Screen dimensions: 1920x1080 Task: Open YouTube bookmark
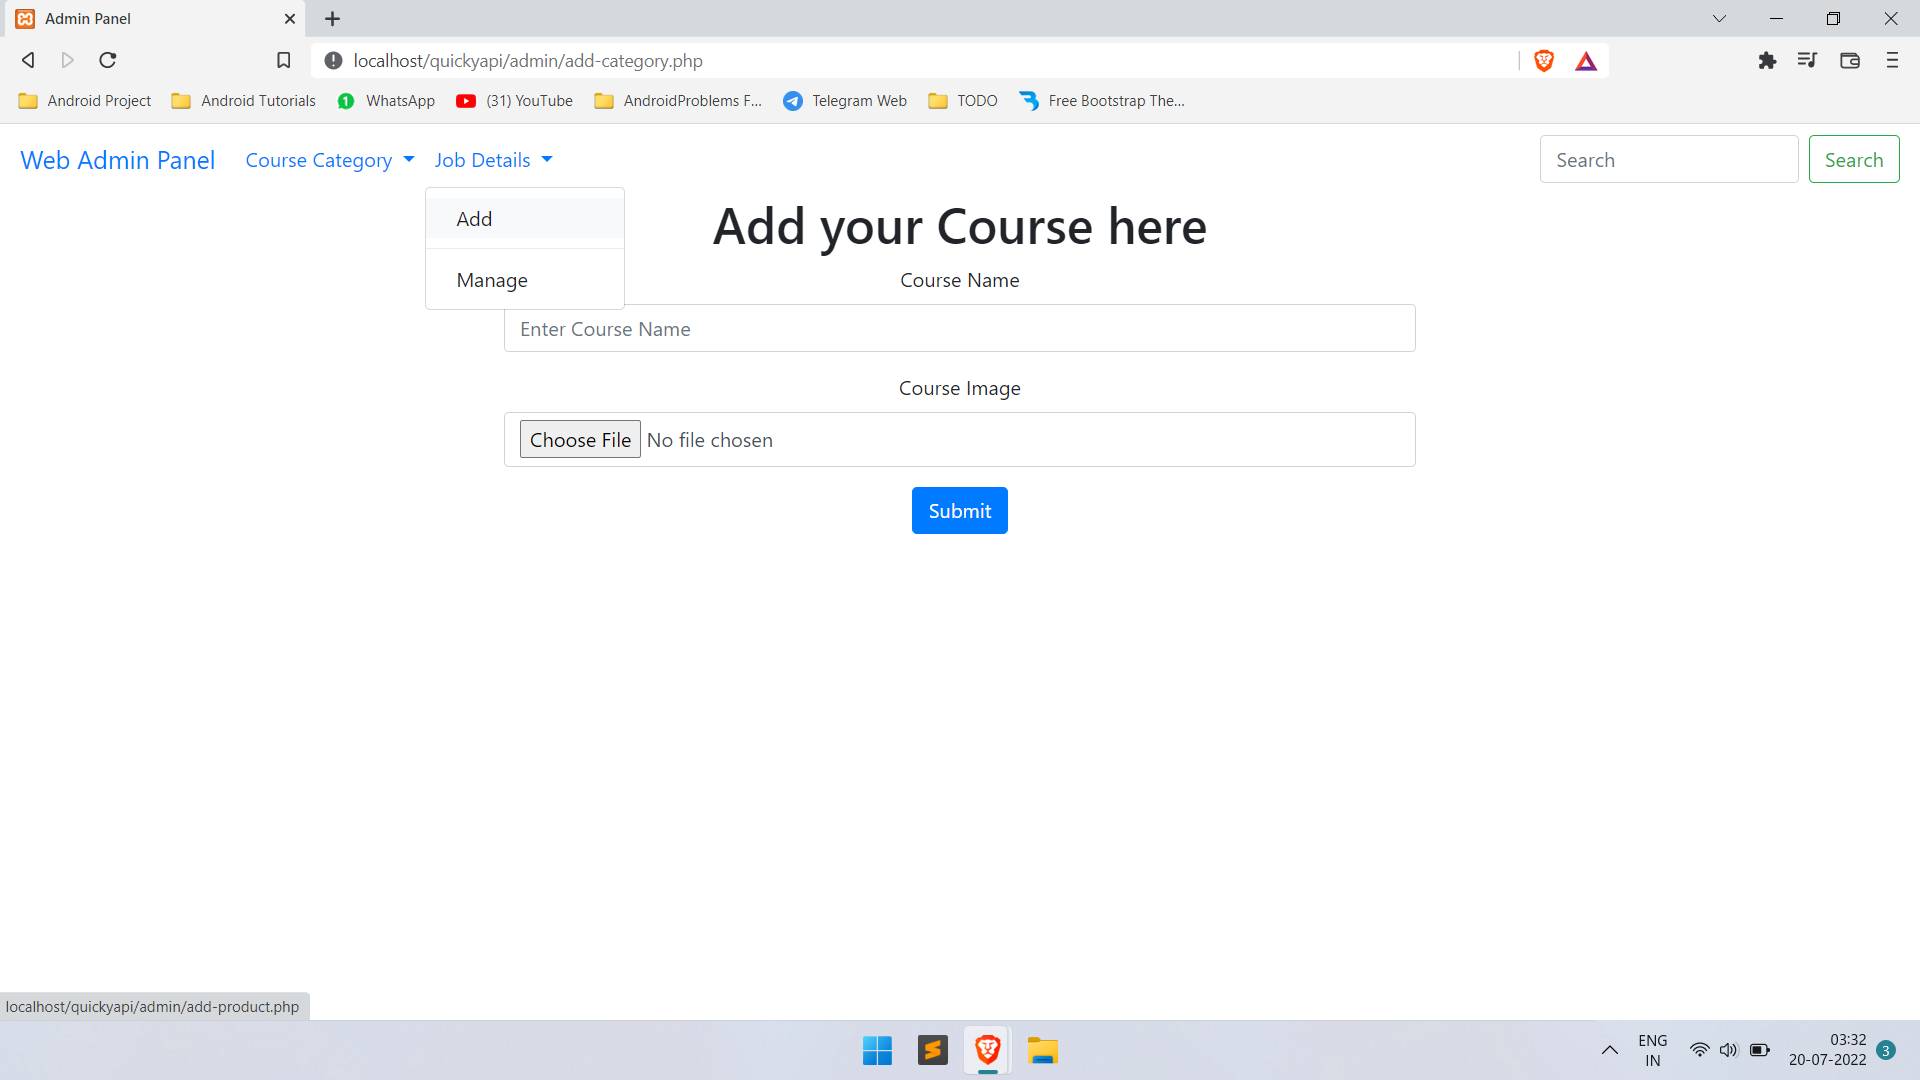click(515, 101)
